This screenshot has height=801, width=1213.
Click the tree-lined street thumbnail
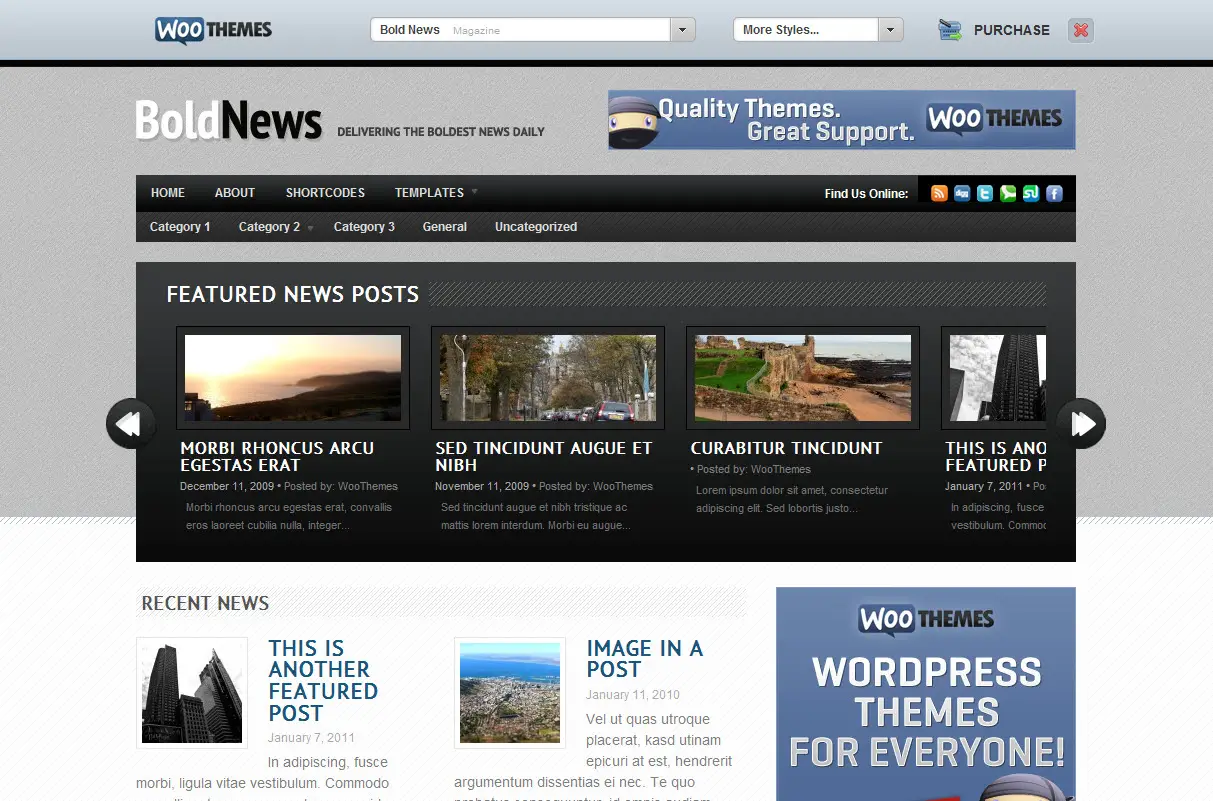pos(548,378)
